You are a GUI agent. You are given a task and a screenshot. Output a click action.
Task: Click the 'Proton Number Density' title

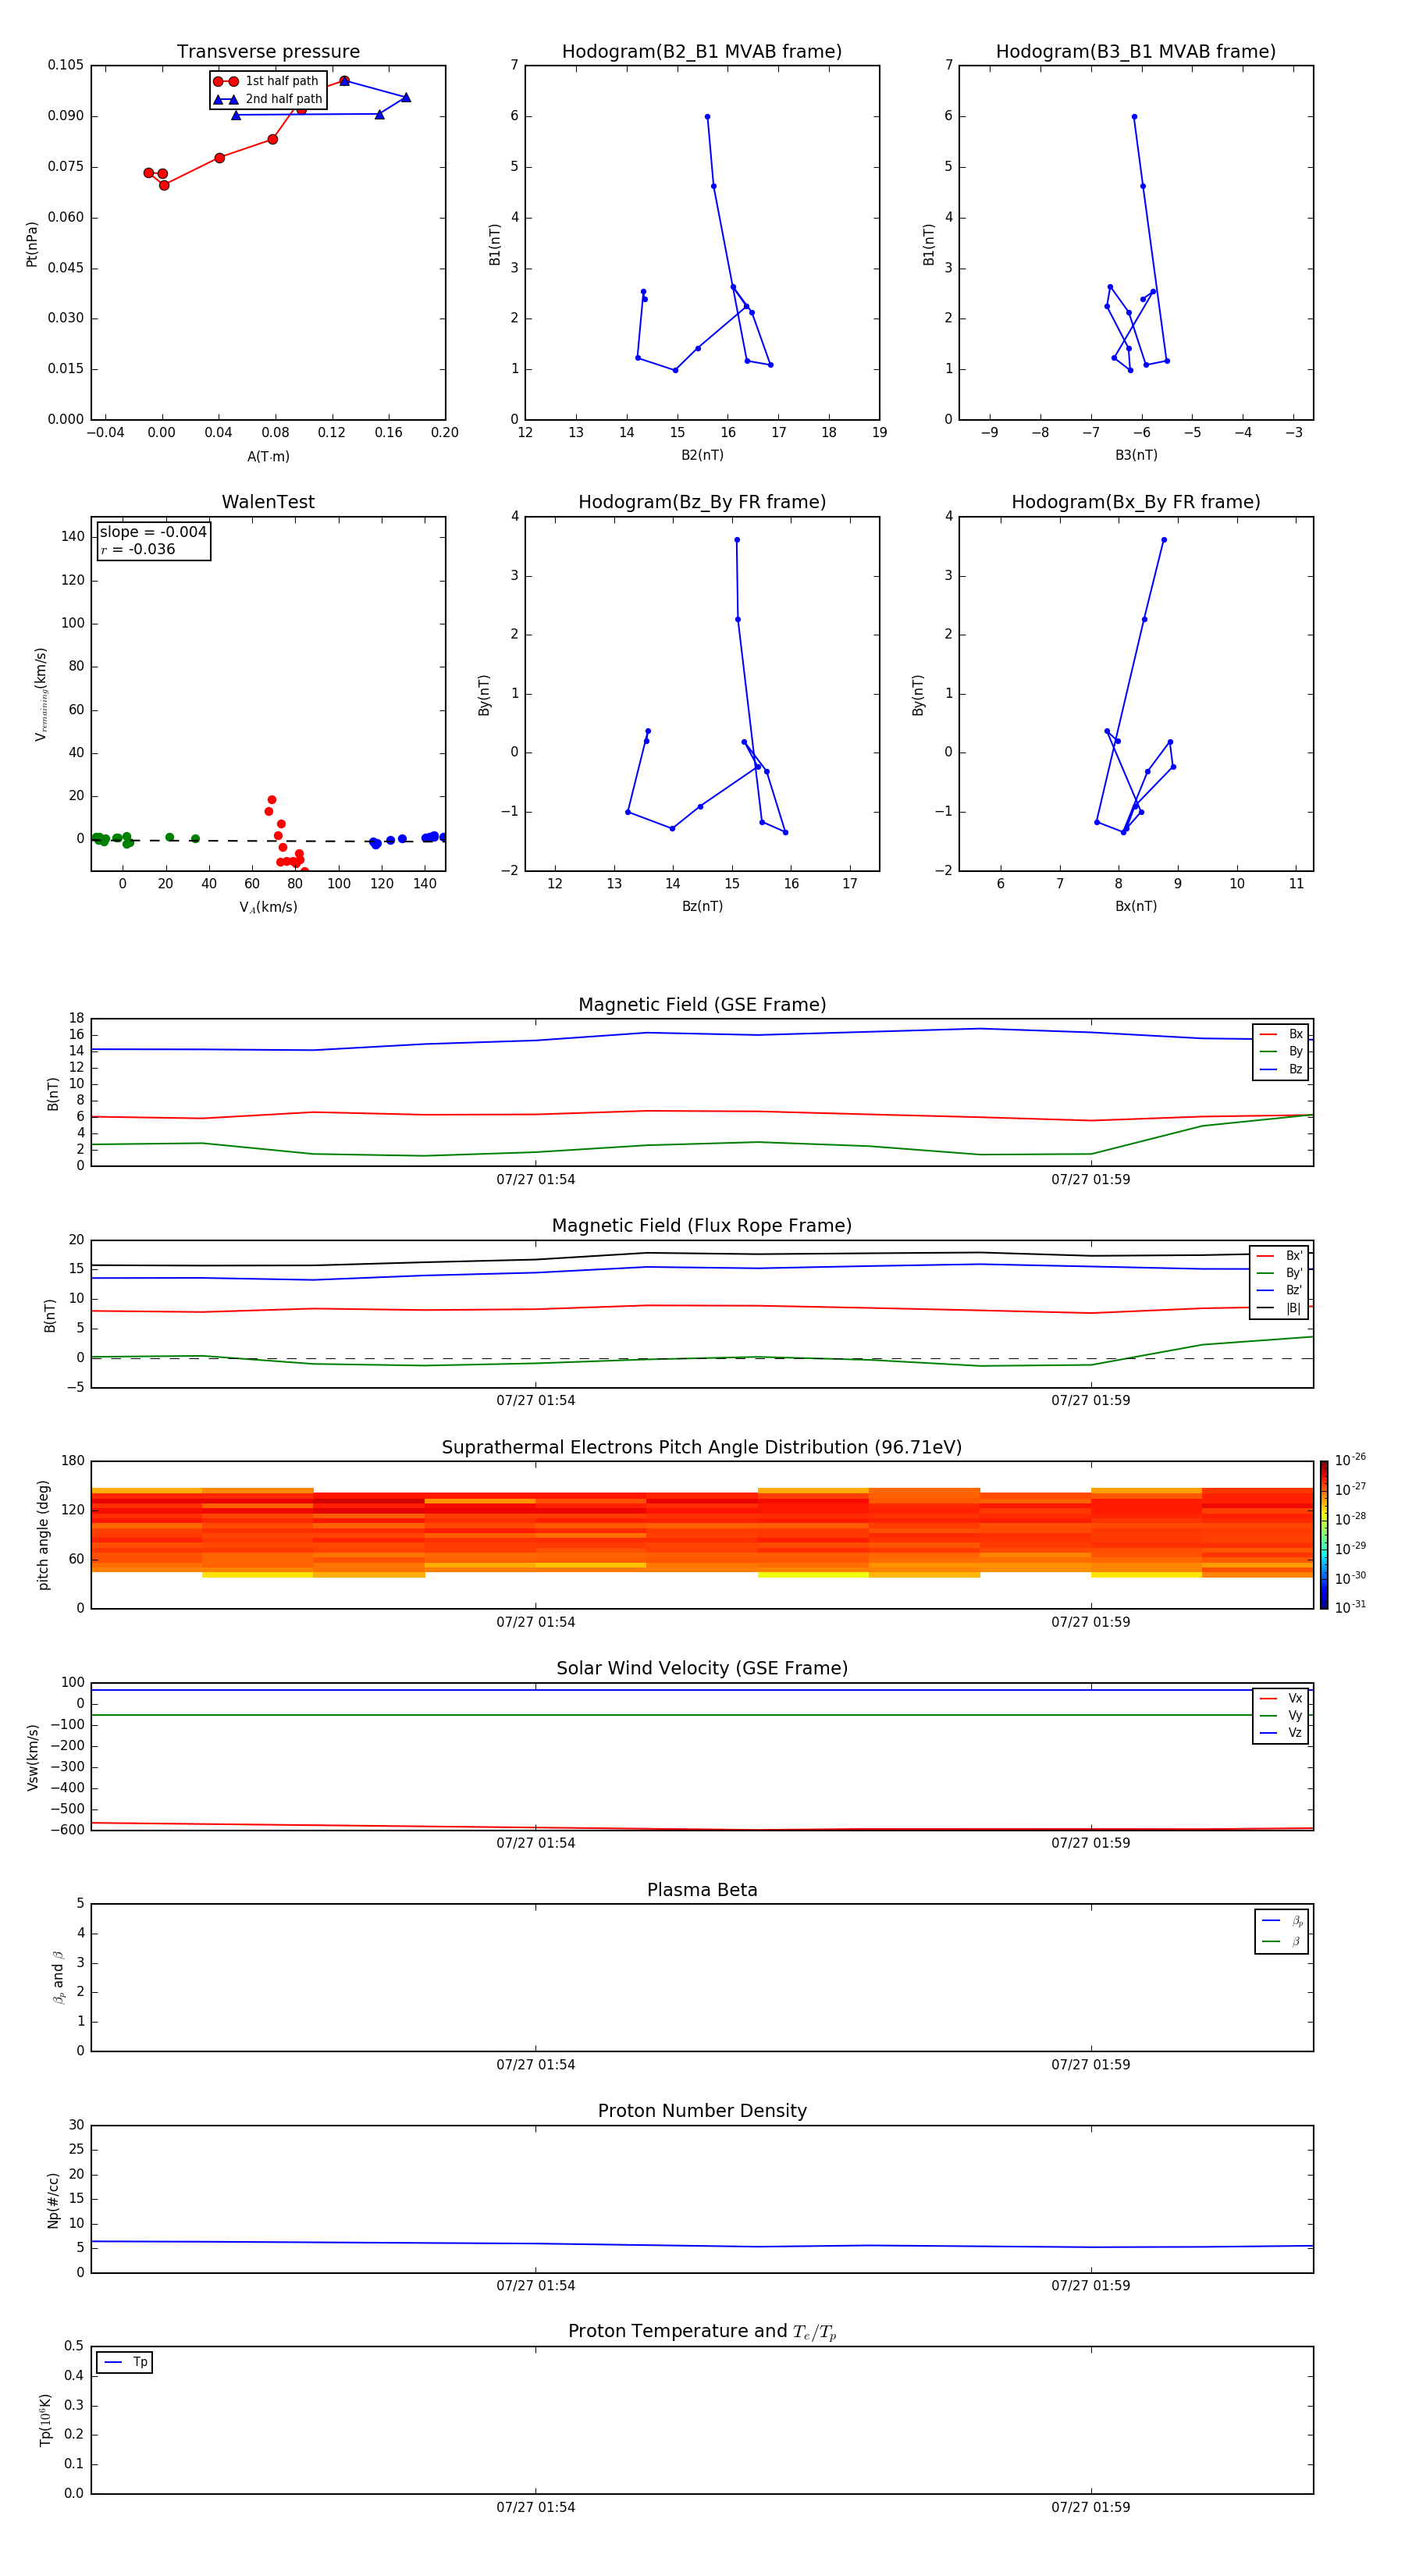tap(702, 2111)
